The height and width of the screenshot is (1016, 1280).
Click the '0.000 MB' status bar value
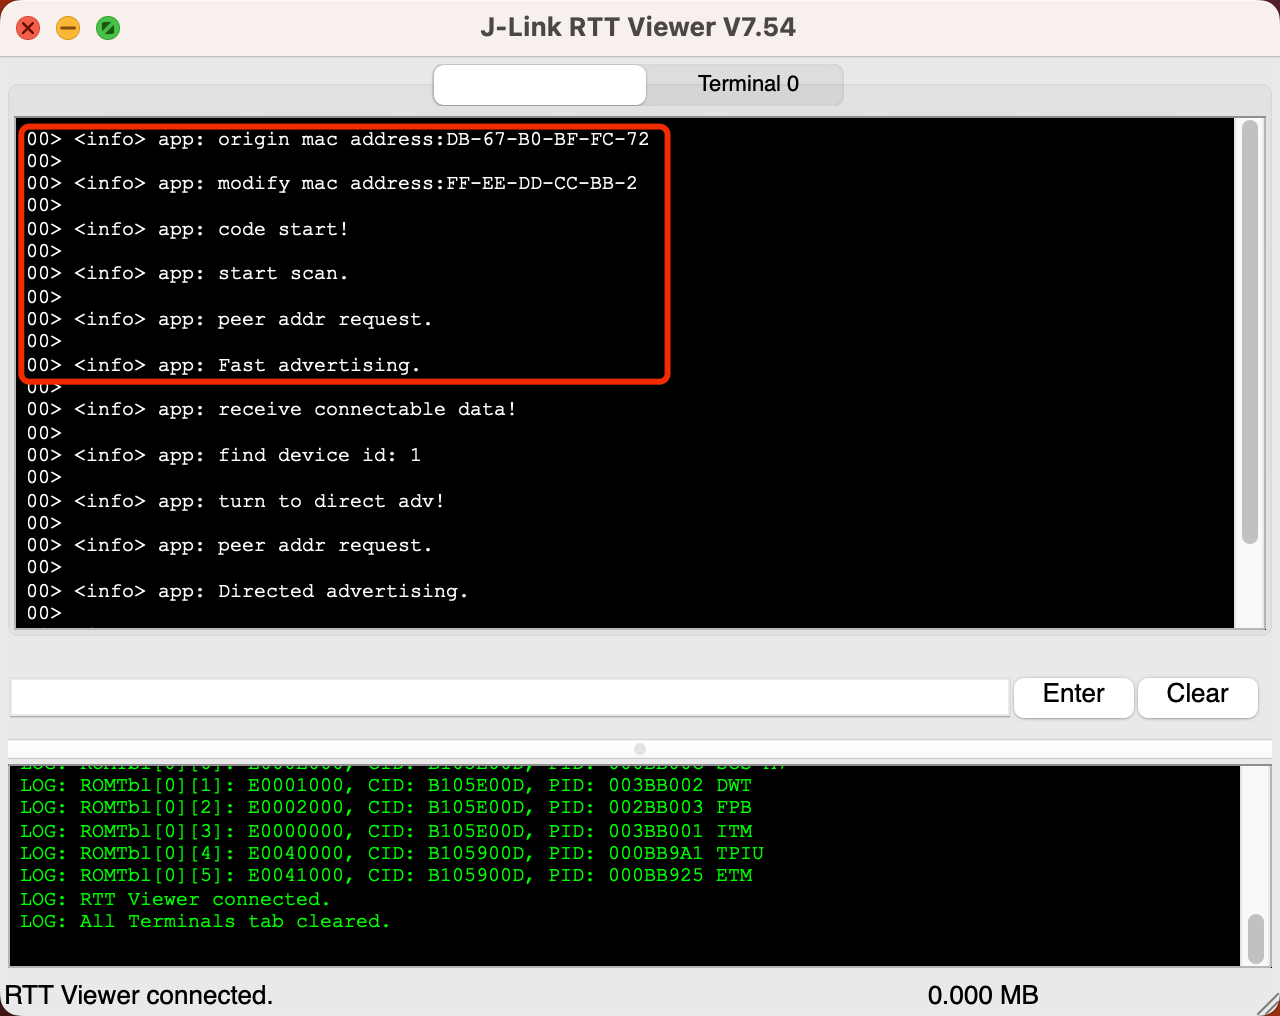point(983,996)
